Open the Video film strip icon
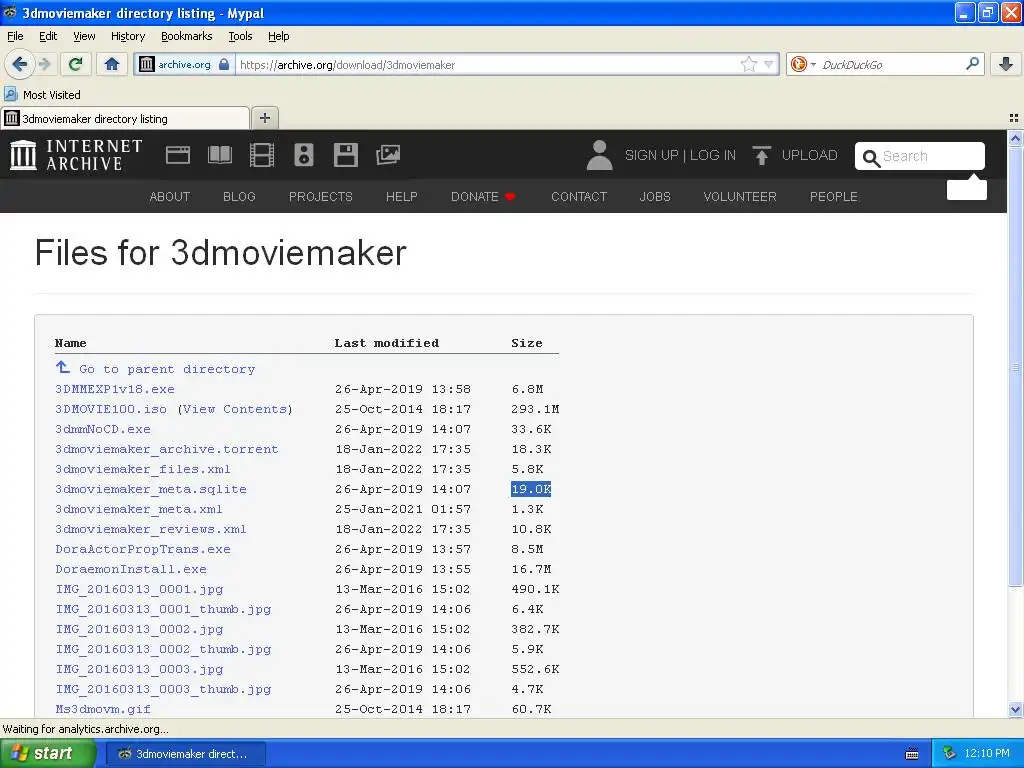 [262, 155]
